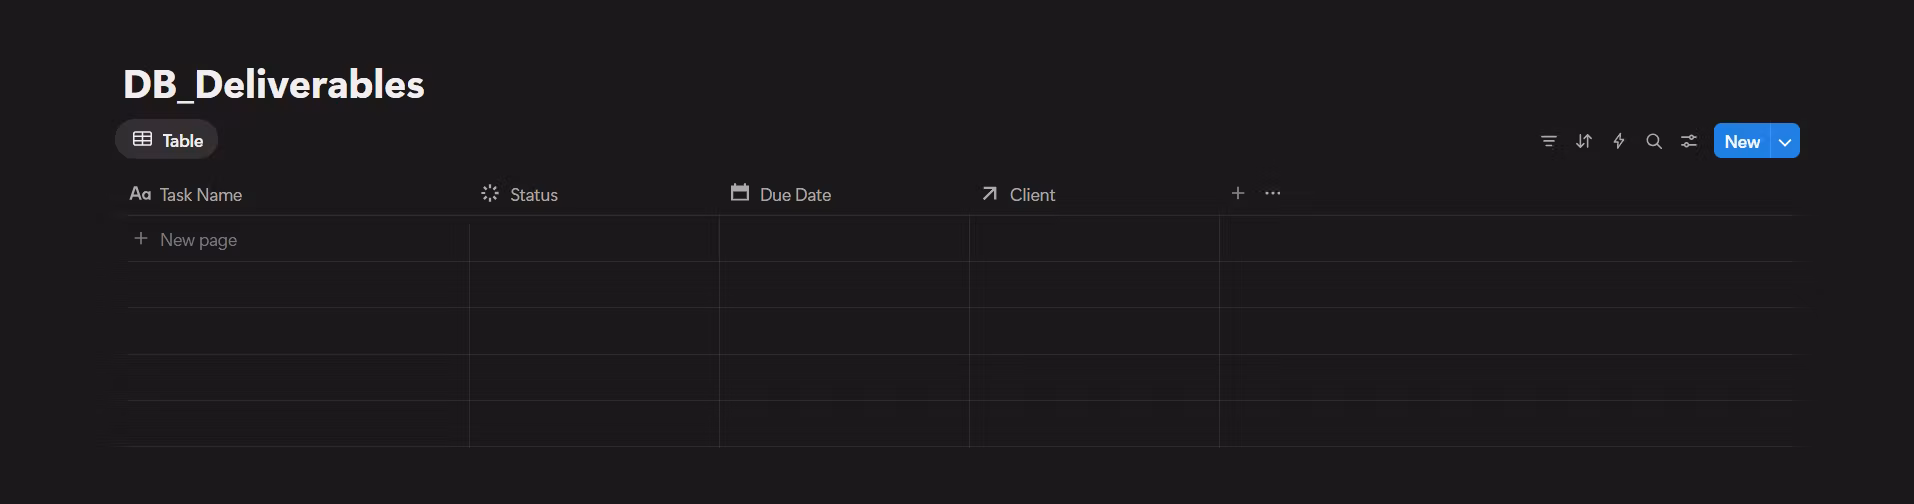The height and width of the screenshot is (504, 1914).
Task: Click the search magnifier icon
Action: click(1654, 141)
